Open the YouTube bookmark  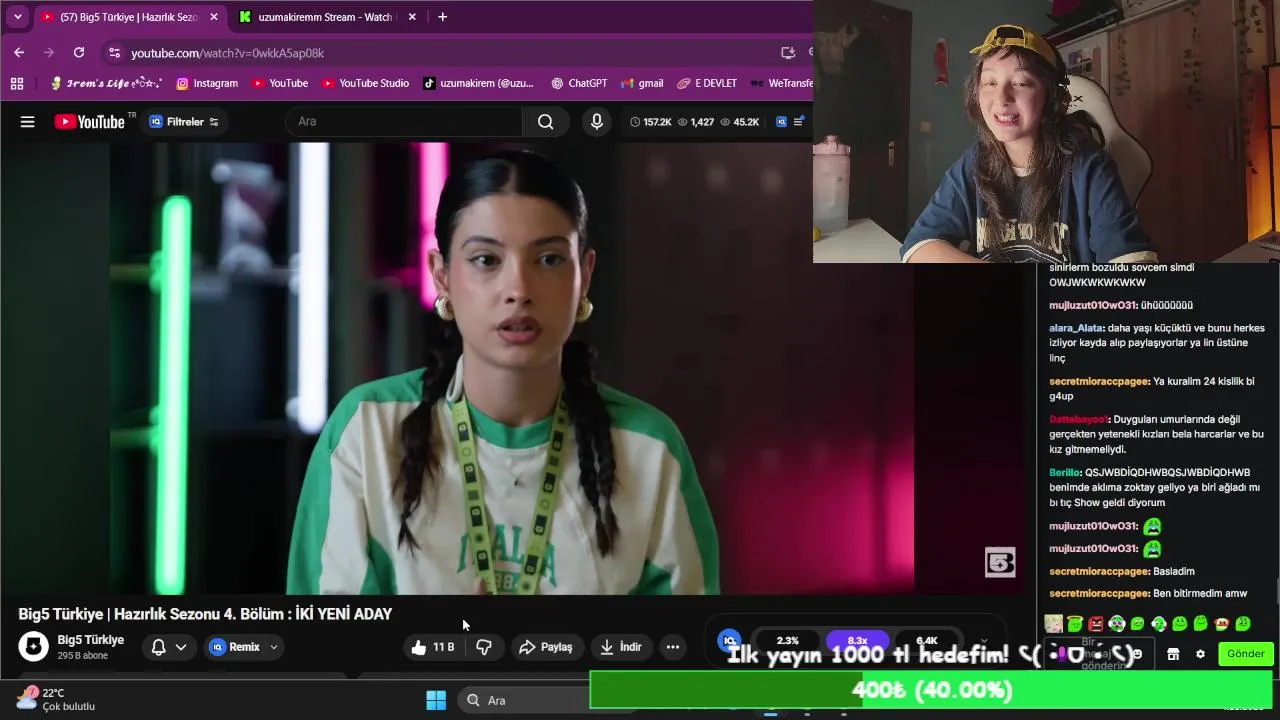point(280,83)
